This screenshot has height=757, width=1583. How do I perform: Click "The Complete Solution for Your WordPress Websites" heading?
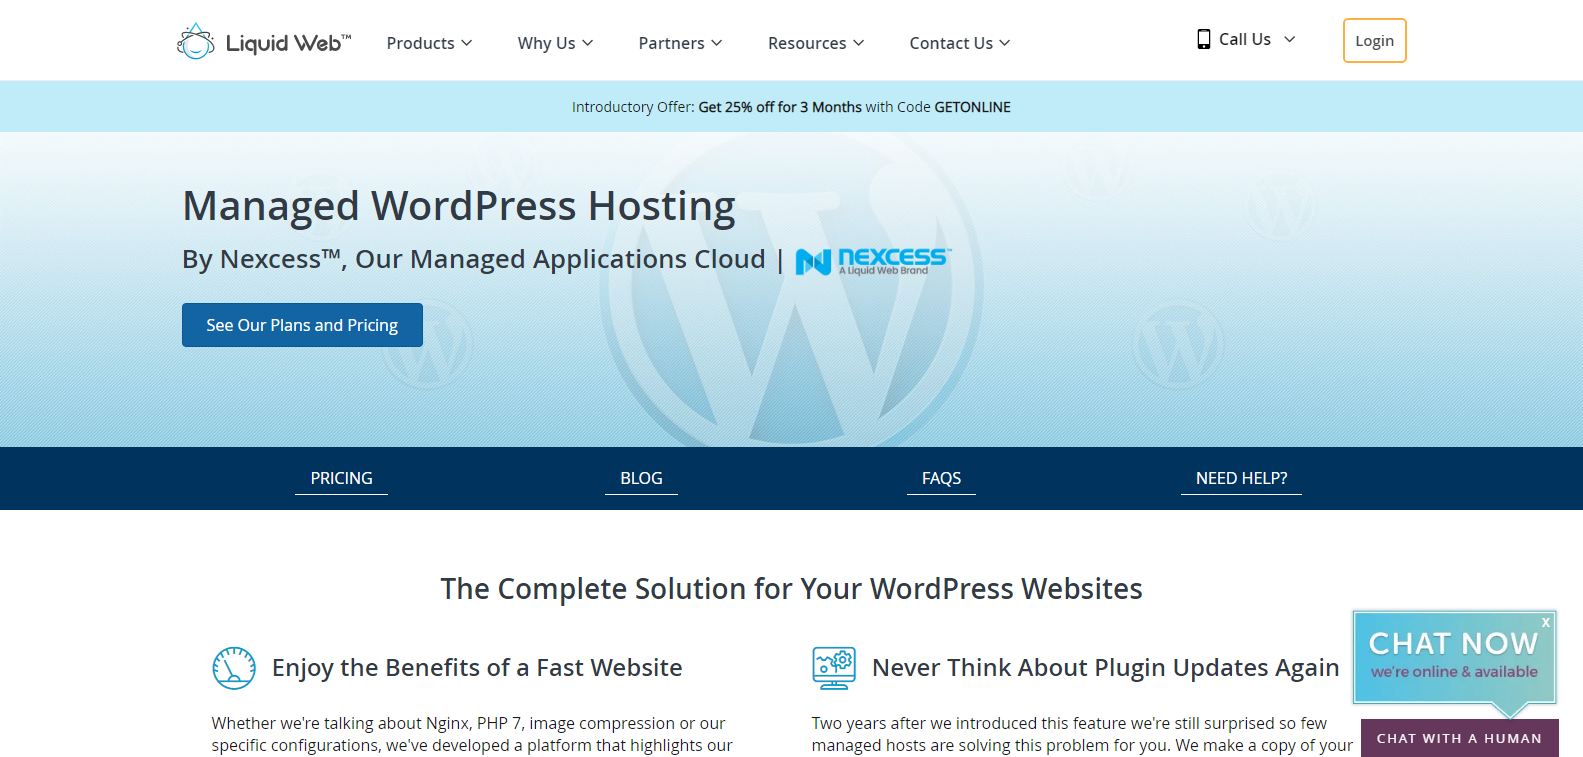pos(791,588)
